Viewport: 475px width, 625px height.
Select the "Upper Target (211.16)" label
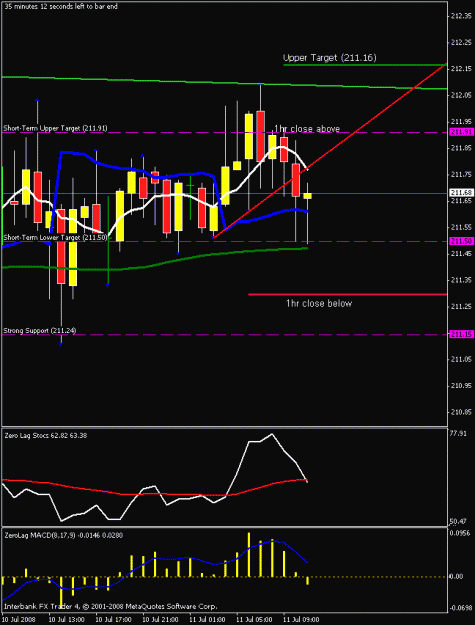(x=330, y=58)
